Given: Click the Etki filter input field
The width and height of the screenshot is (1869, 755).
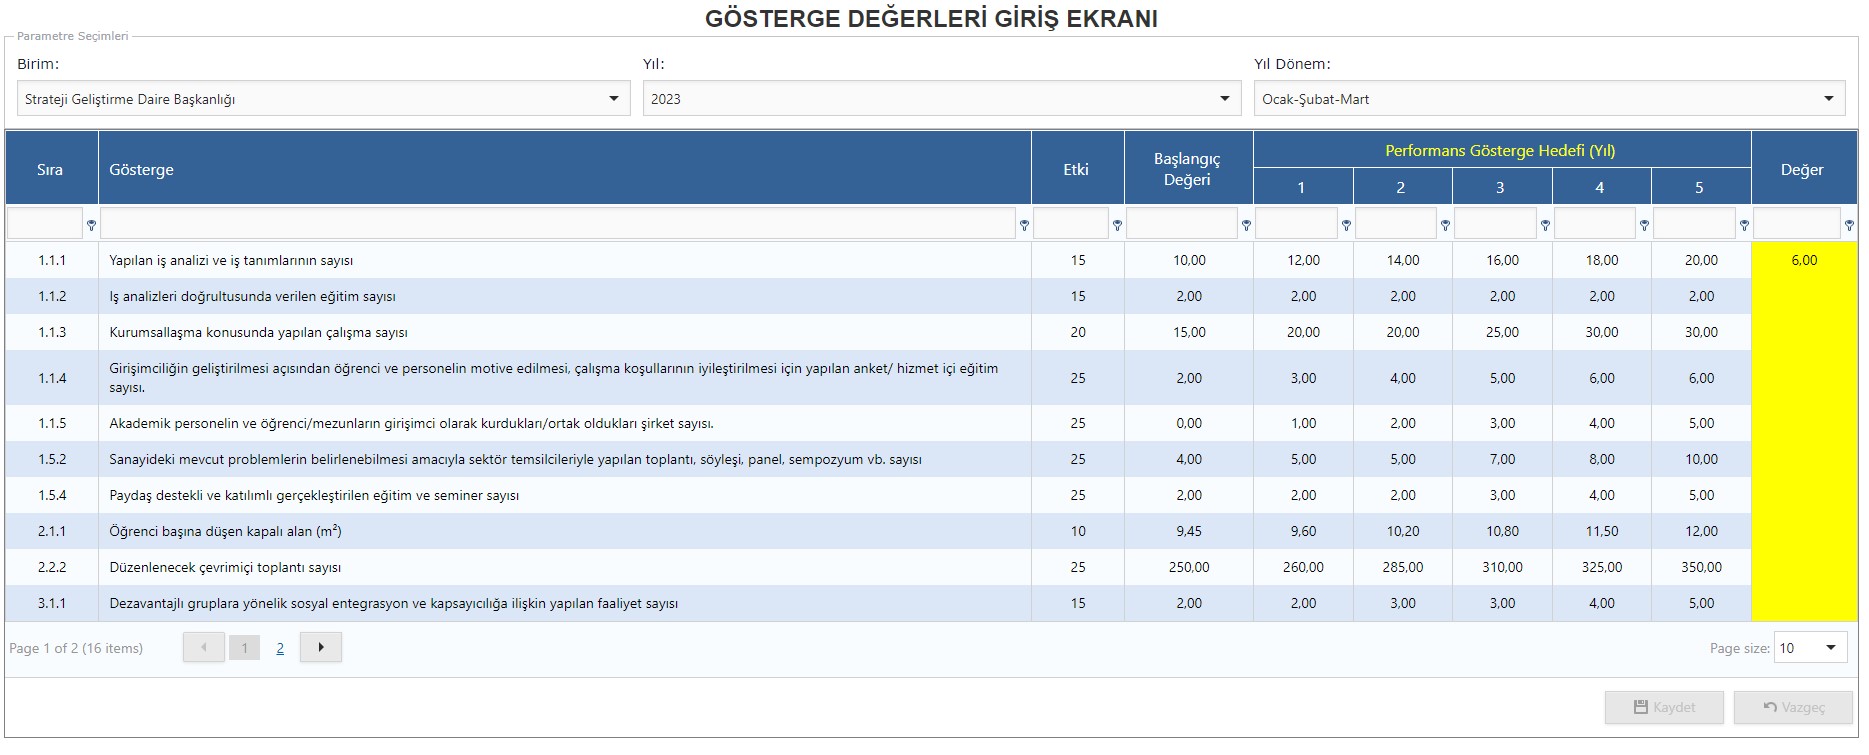Looking at the screenshot, I should tap(1071, 223).
